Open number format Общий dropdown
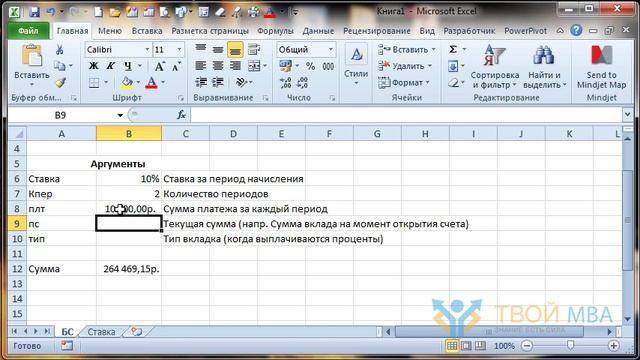Screen dimensions: 640x360 (331, 49)
